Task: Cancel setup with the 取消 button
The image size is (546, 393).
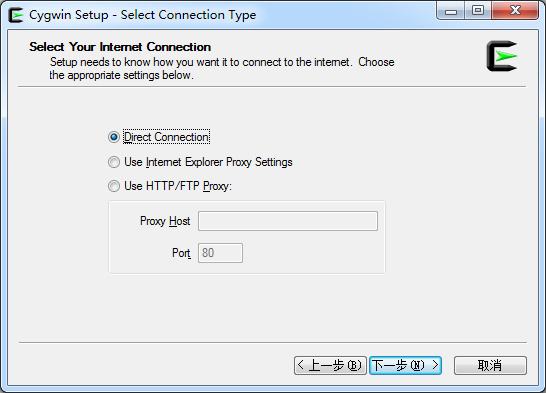Action: (x=490, y=365)
